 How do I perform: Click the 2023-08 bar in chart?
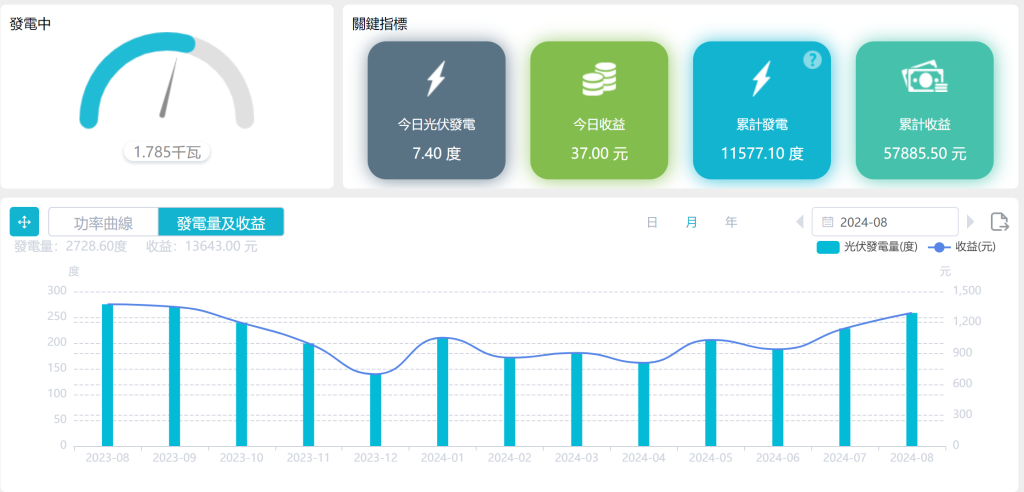click(108, 375)
